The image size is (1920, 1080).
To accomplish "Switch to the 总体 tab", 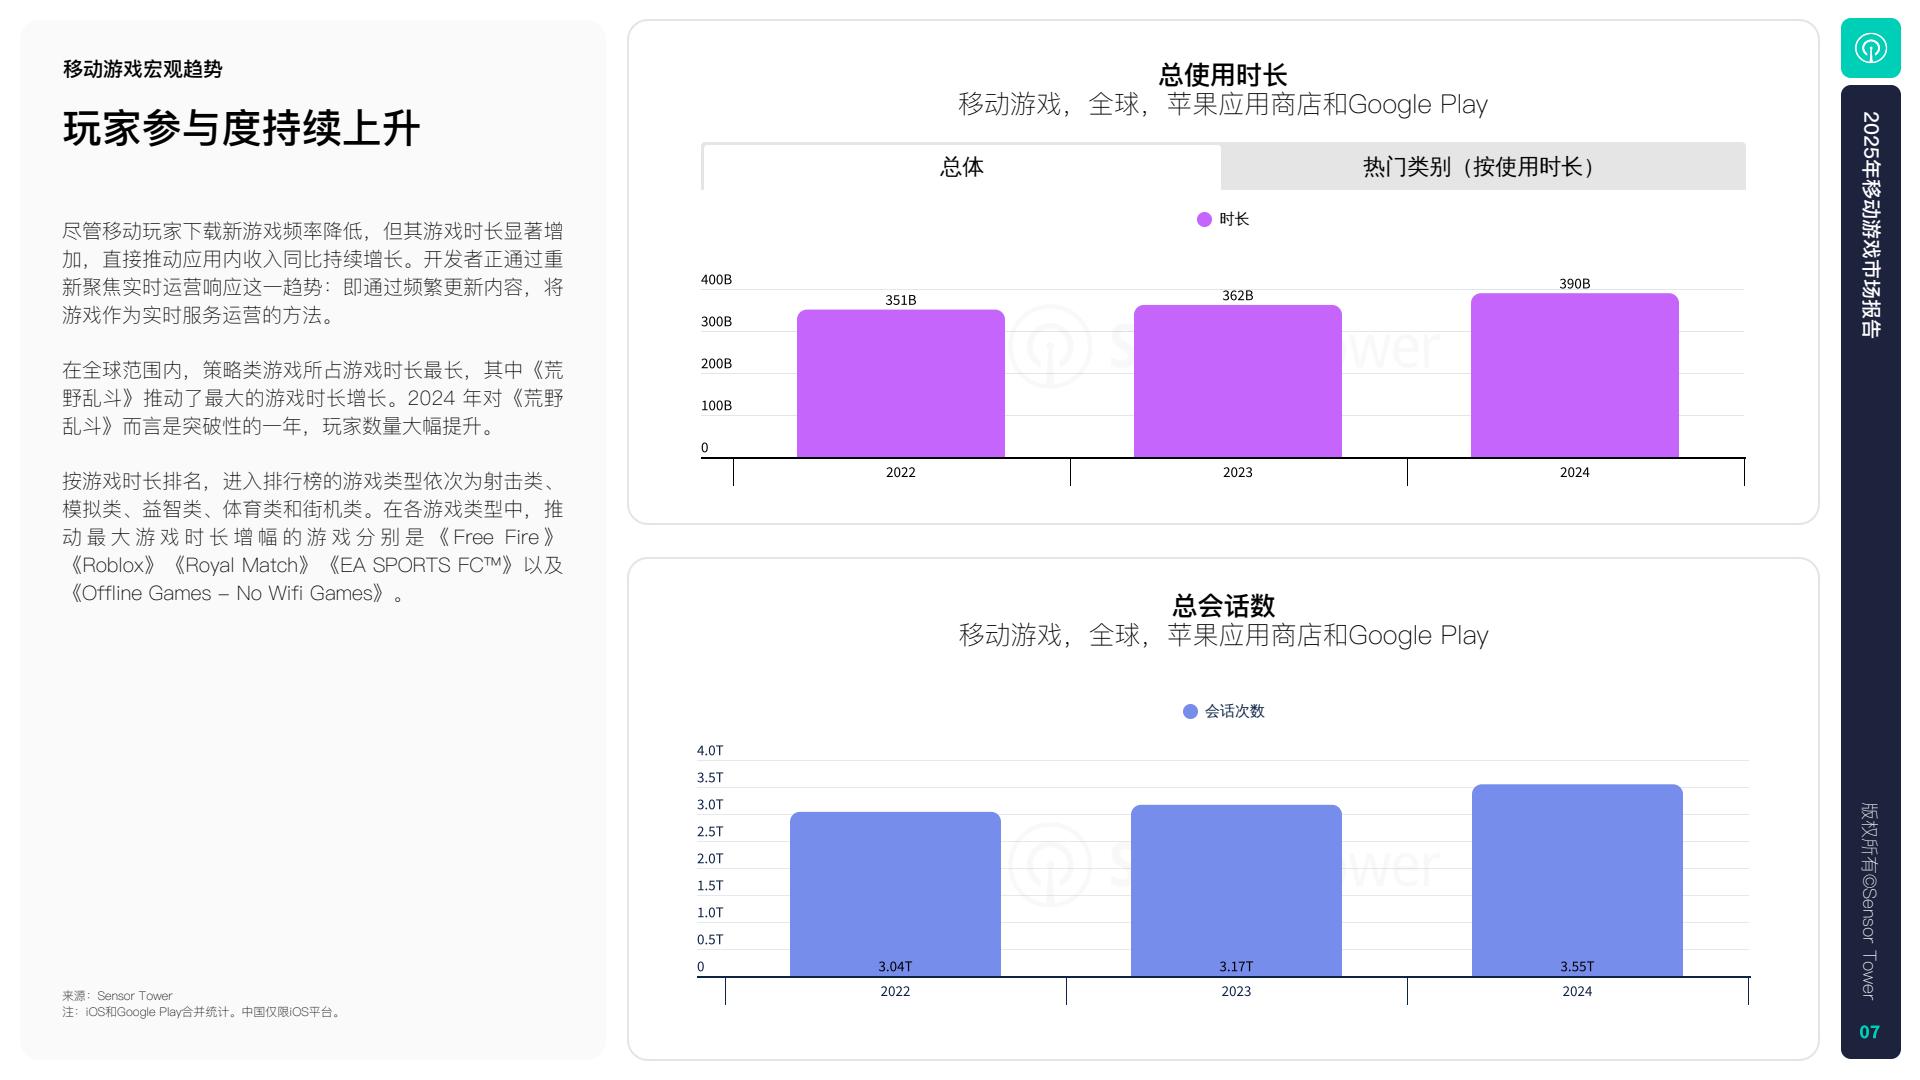I will pos(961,167).
